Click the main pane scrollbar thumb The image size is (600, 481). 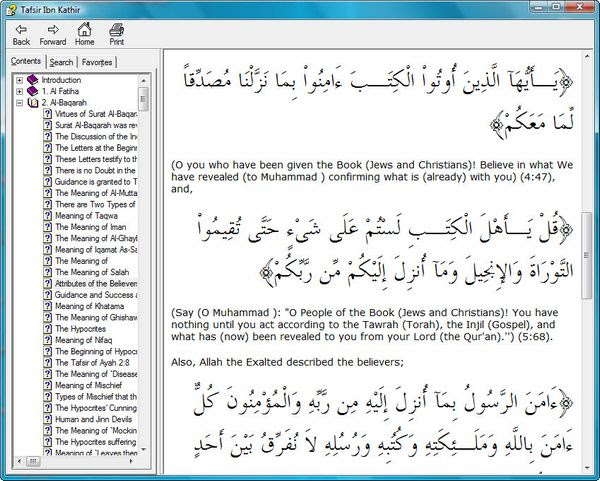click(x=587, y=255)
